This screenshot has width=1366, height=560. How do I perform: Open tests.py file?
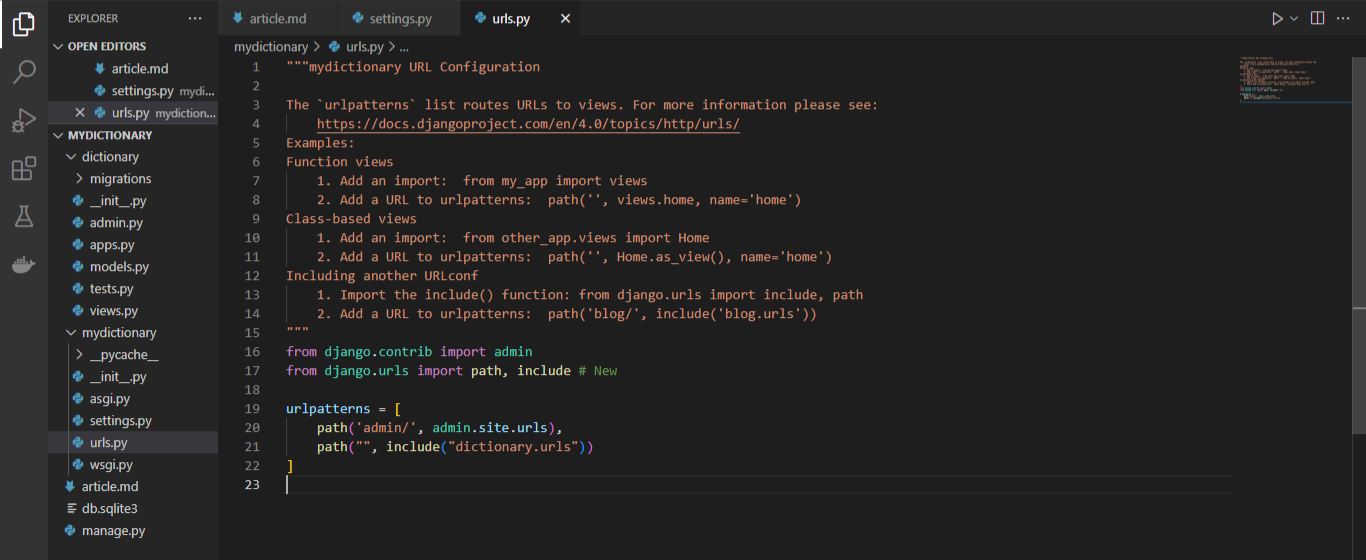coord(111,289)
